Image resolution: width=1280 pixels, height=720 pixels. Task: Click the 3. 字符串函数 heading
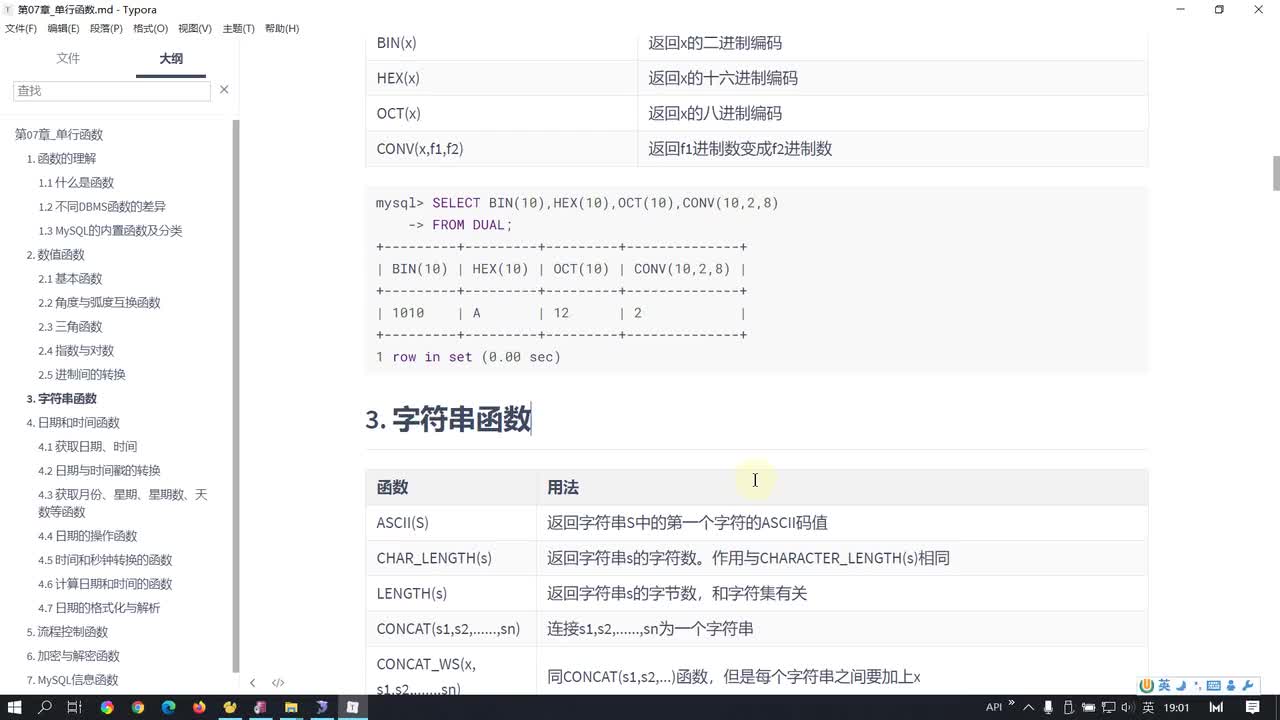pos(448,419)
